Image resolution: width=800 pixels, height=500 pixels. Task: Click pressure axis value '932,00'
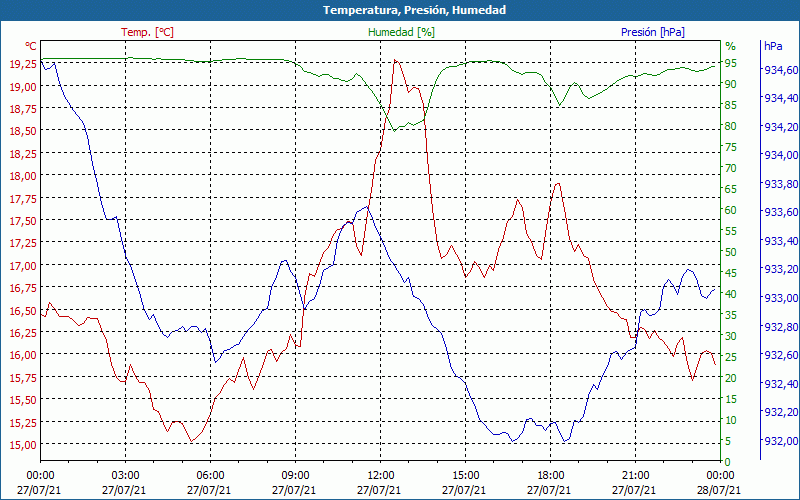click(781, 441)
